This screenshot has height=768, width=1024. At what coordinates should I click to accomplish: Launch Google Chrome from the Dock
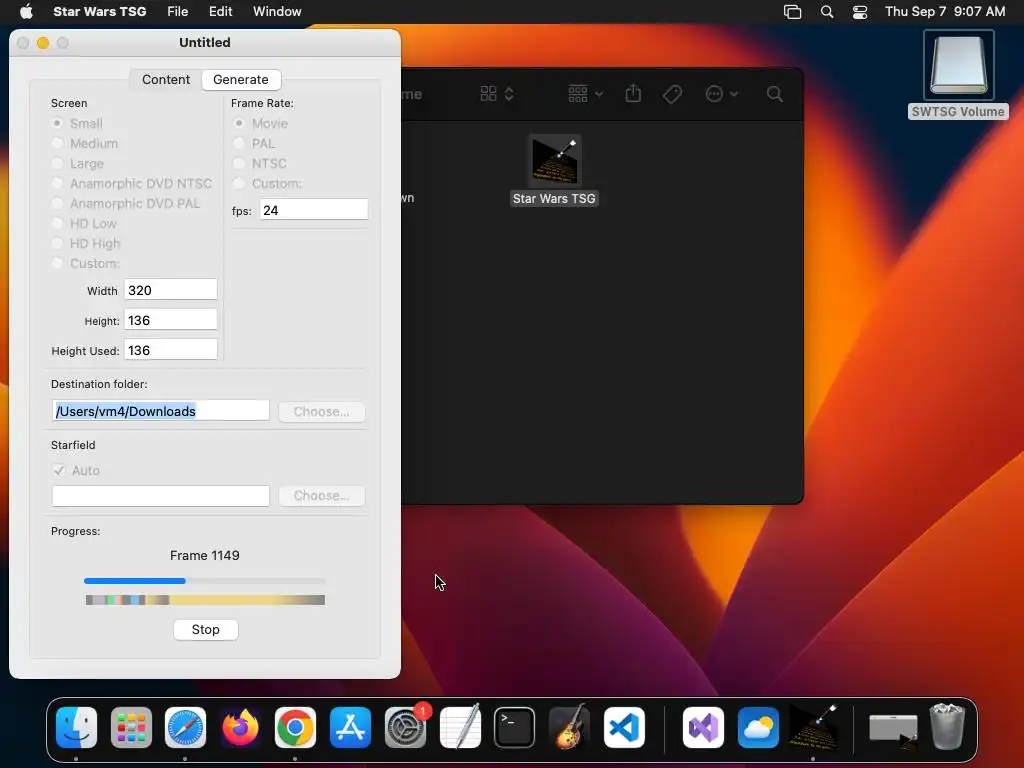295,728
